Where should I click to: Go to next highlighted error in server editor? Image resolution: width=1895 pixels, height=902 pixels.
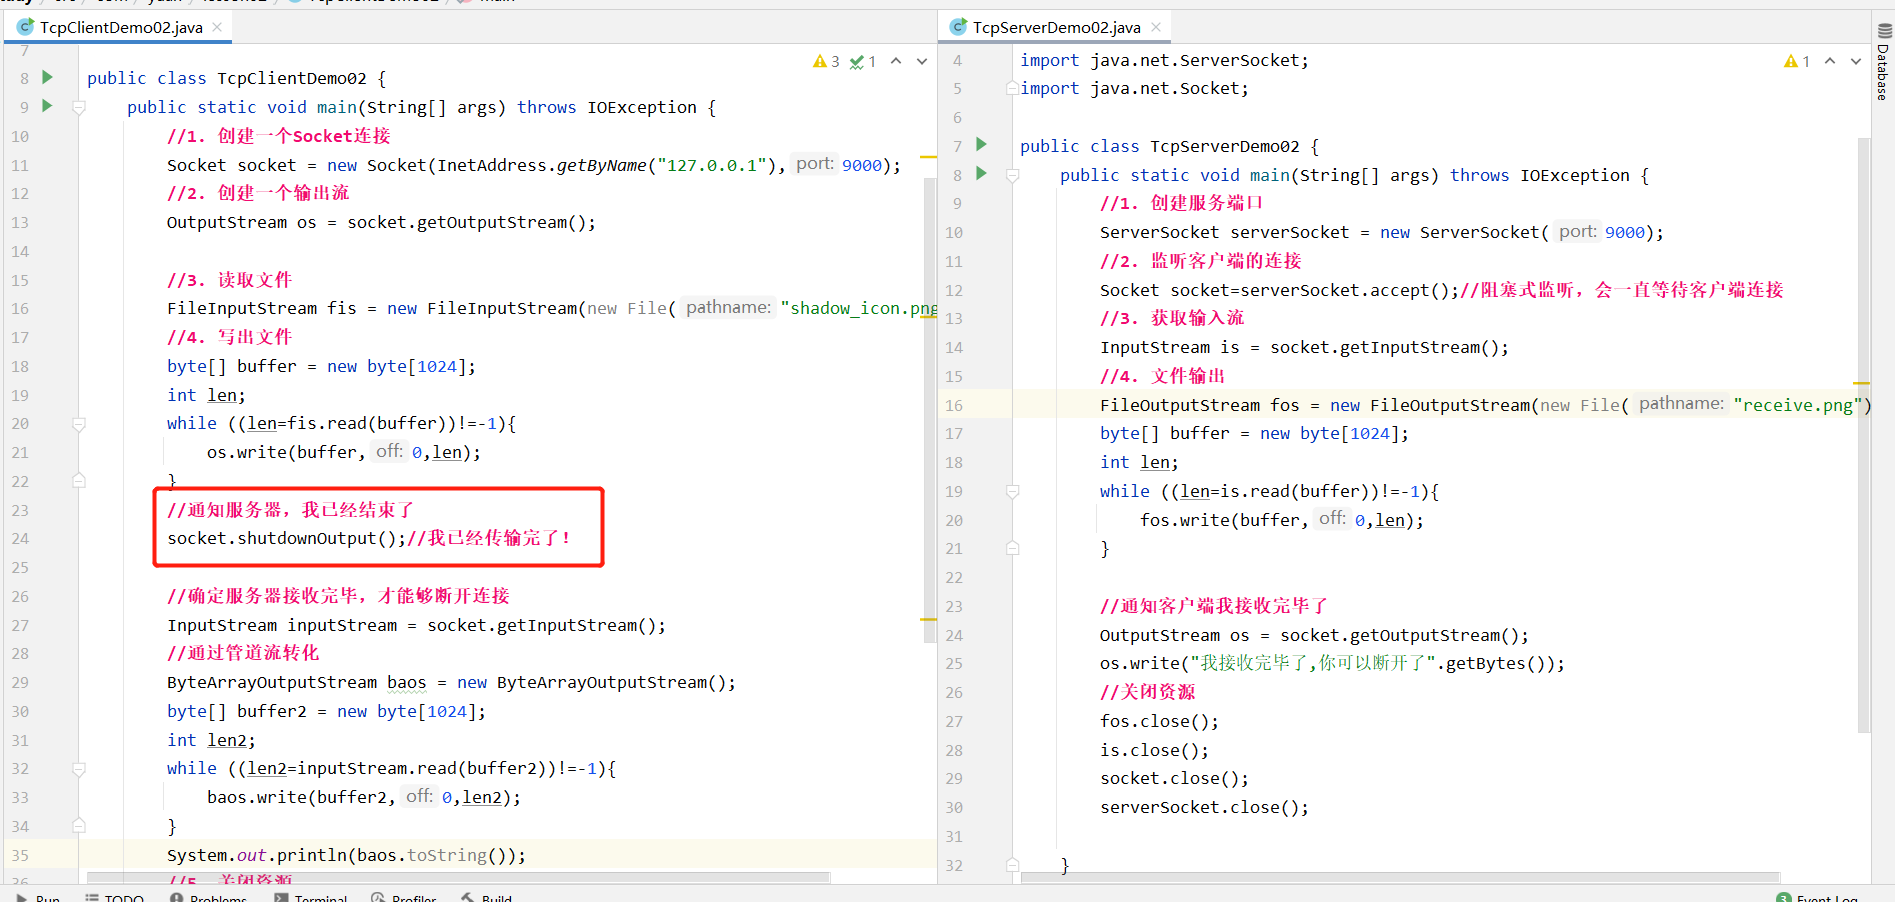click(1856, 61)
